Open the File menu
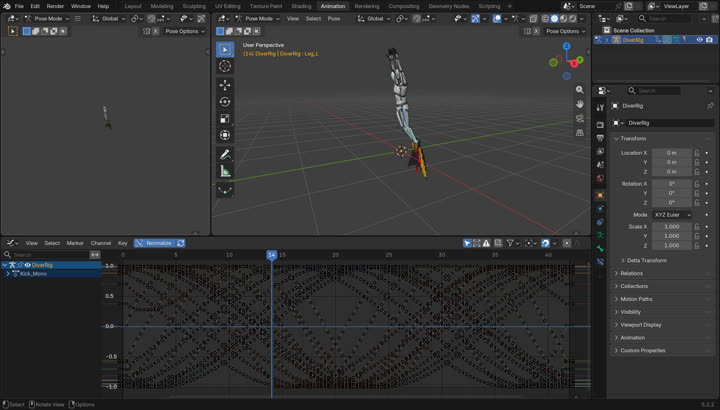Viewport: 720px width, 410px height. coord(19,6)
